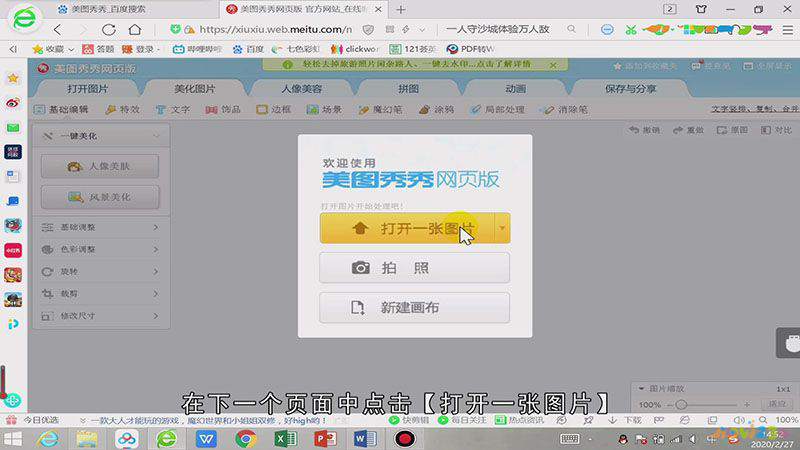This screenshot has height=450, width=800.
Task: Close the green notification banner
Action: tap(553, 65)
